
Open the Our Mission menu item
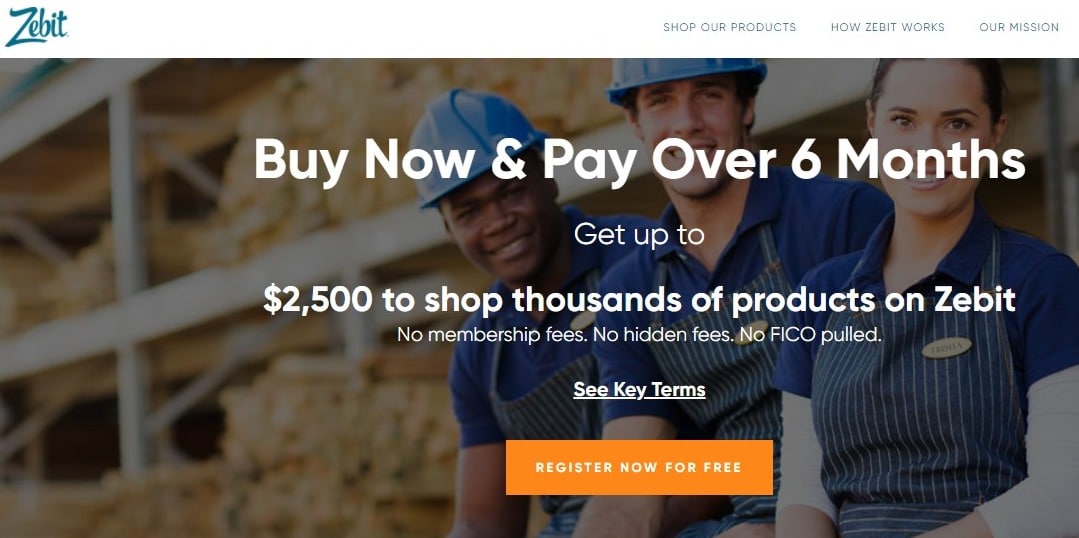click(1019, 28)
